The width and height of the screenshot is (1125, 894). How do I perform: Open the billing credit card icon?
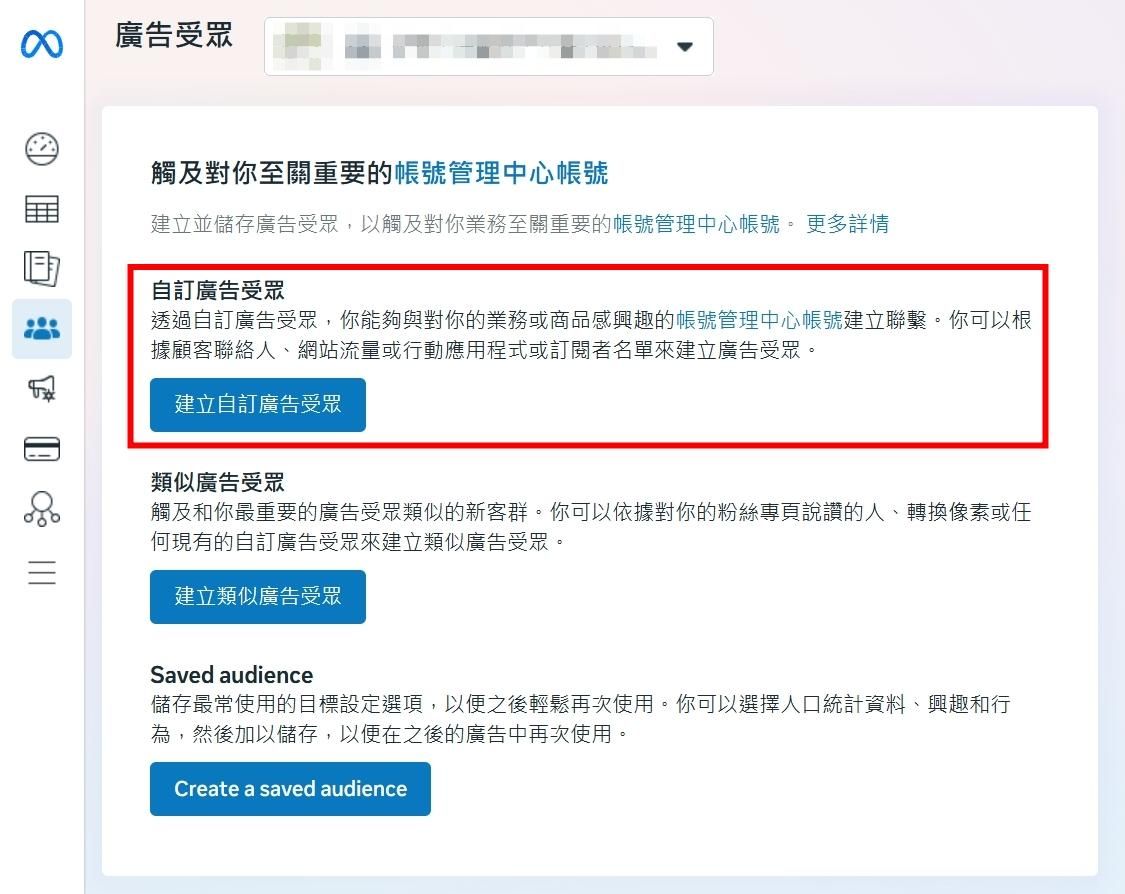(x=42, y=449)
